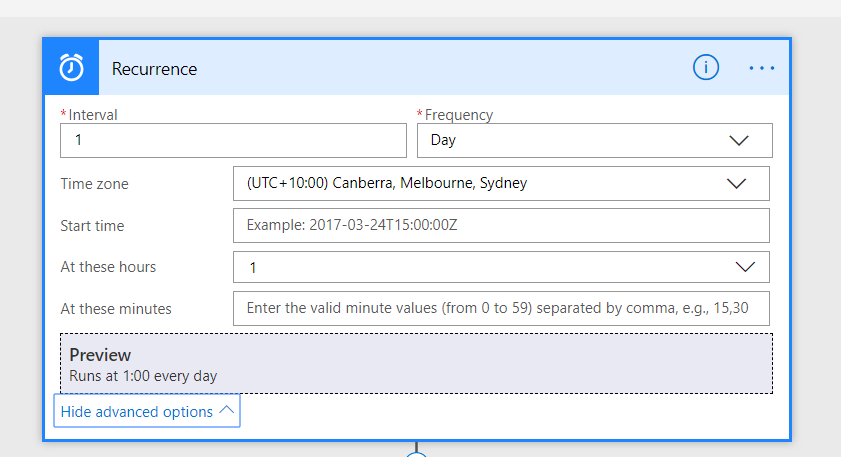This screenshot has height=457, width=841.
Task: Click the chevron arrow in At these hours
Action: [x=745, y=267]
